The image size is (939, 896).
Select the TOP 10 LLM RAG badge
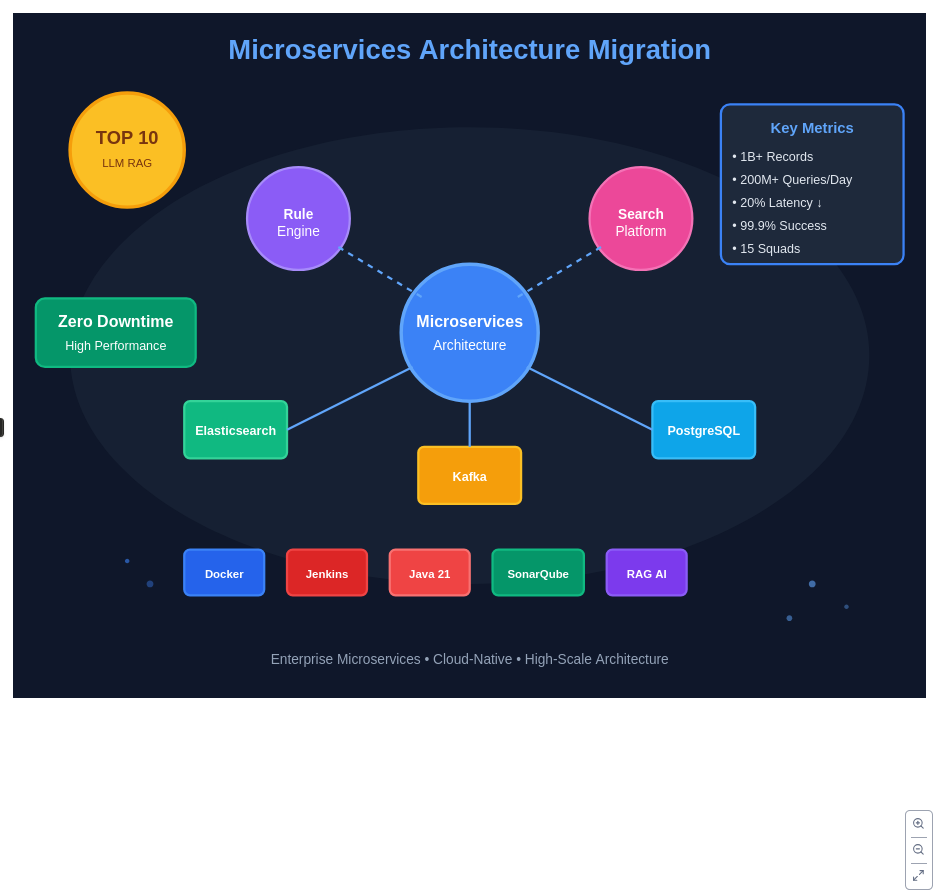point(127,150)
